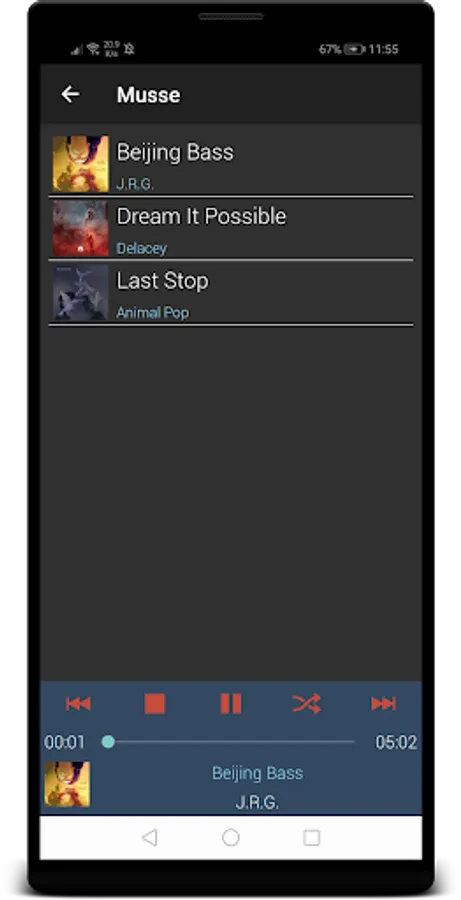Stop playback with the square button
461x900 pixels.
click(154, 703)
